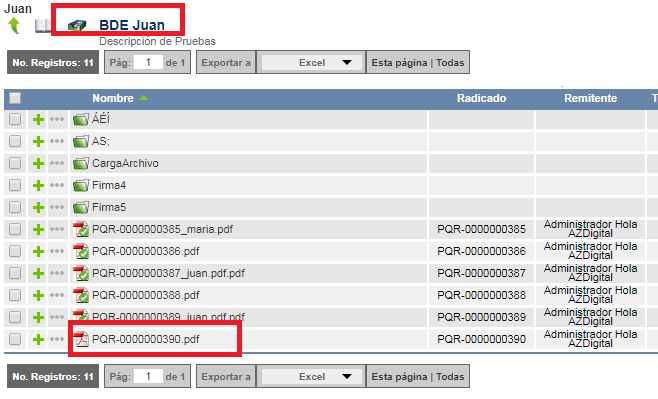Click PDF icon of PQR-0000000388.pdf
Image resolution: width=658 pixels, height=399 pixels.
pos(81,295)
